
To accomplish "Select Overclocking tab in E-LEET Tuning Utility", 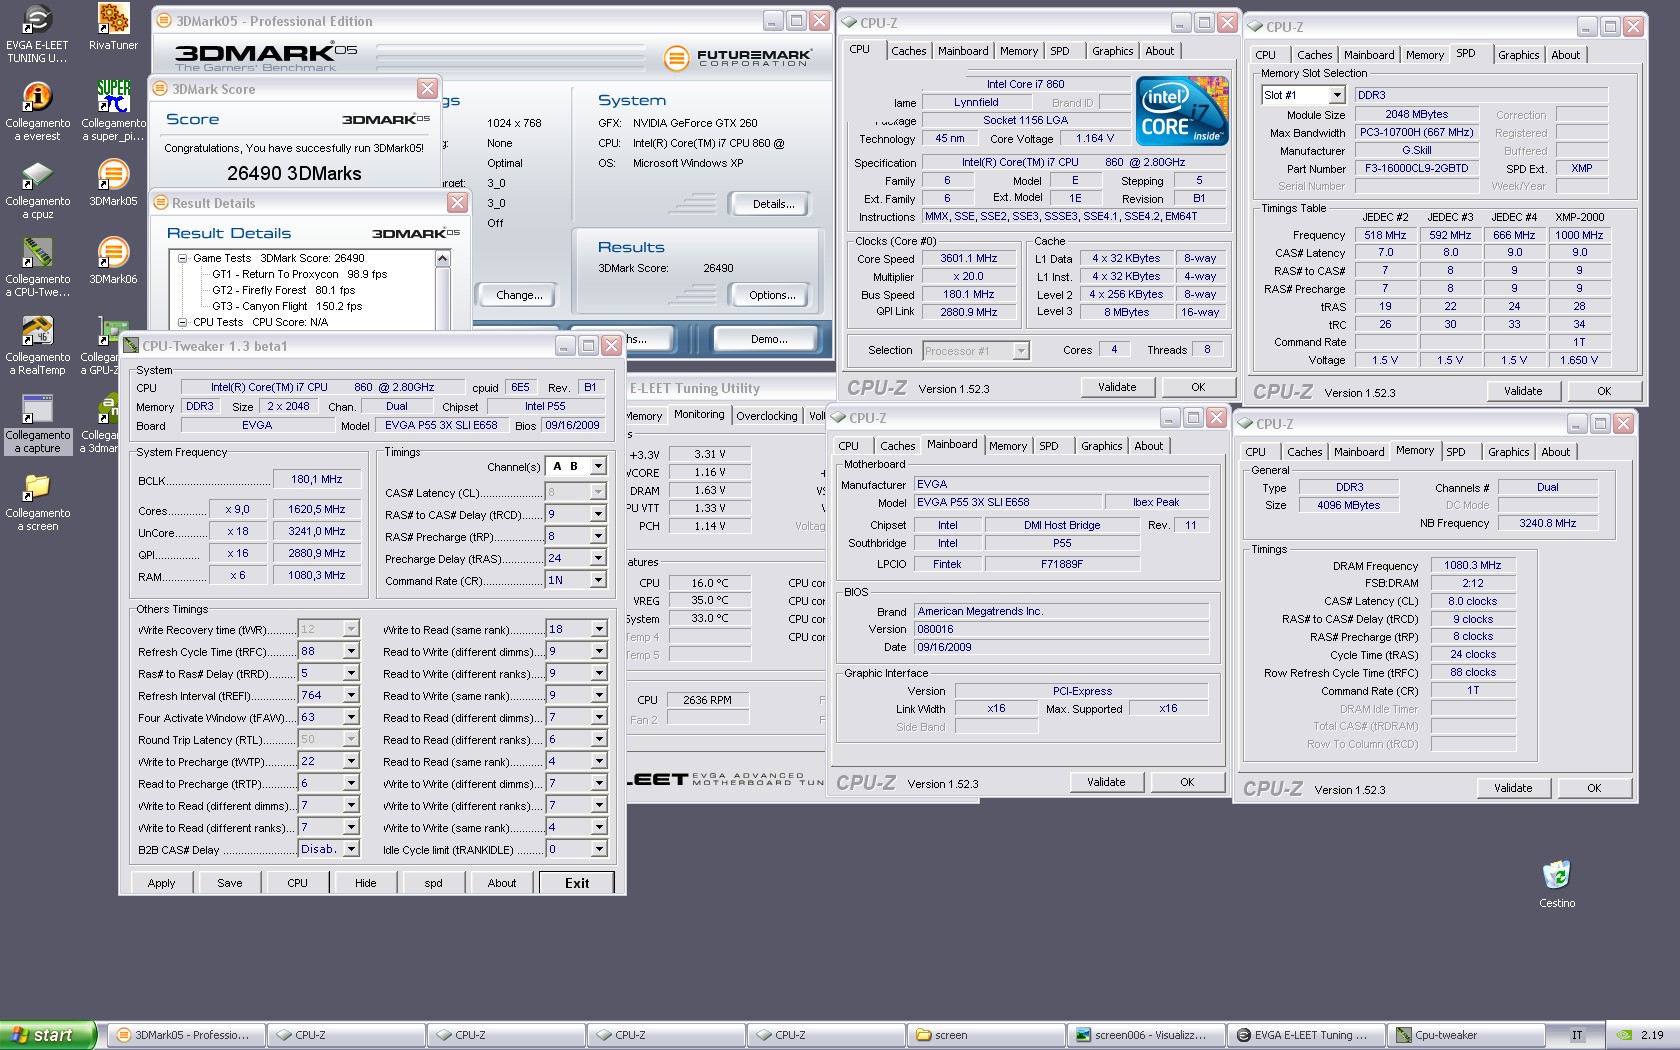I will click(767, 416).
